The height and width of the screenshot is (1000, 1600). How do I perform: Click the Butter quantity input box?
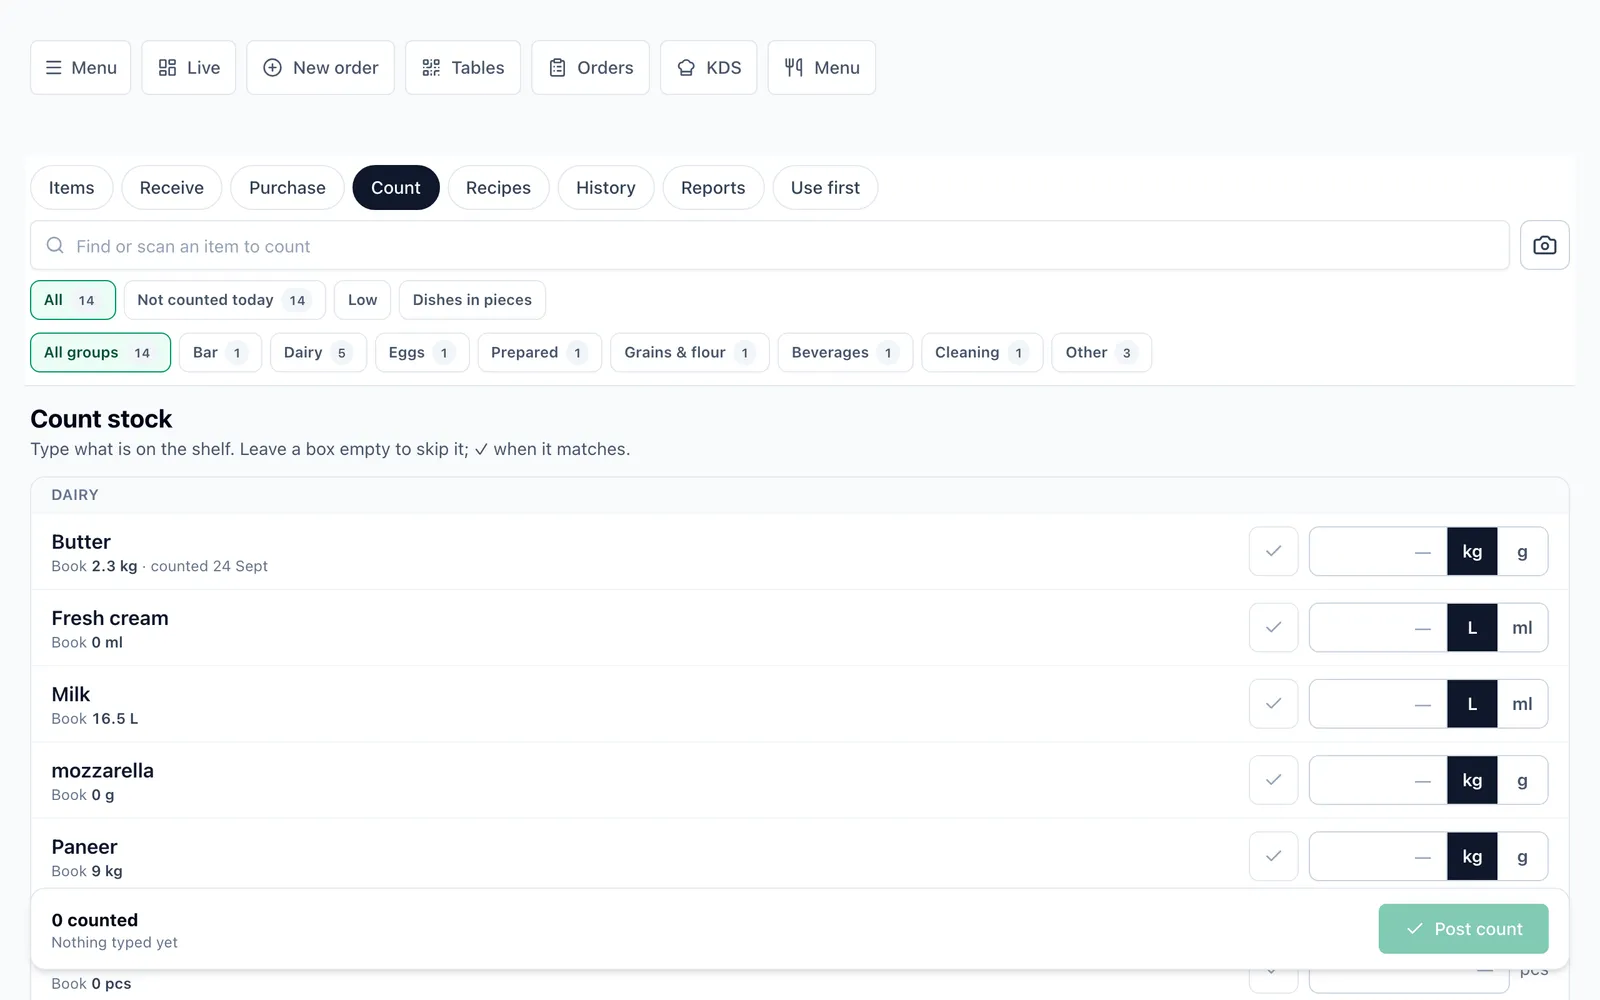tap(1378, 552)
